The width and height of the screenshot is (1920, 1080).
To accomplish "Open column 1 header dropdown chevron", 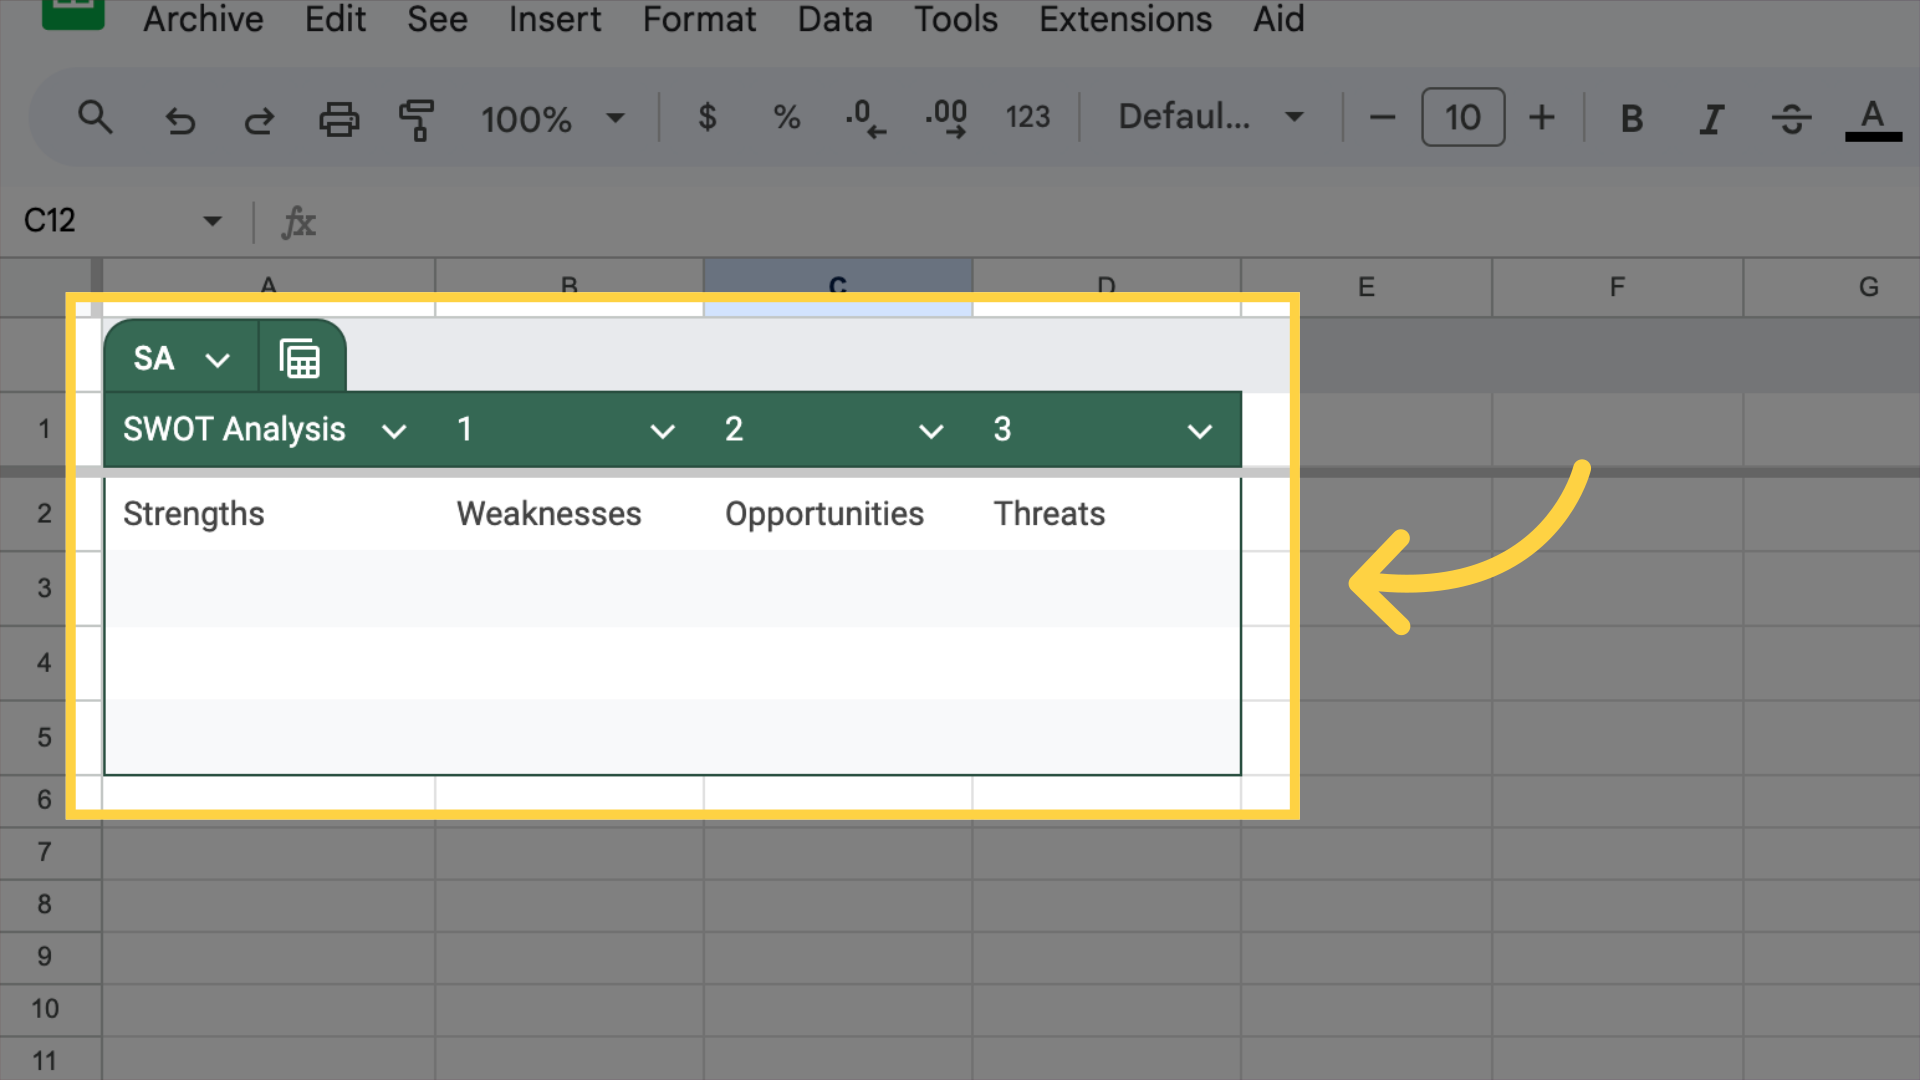I will pyautogui.click(x=662, y=431).
